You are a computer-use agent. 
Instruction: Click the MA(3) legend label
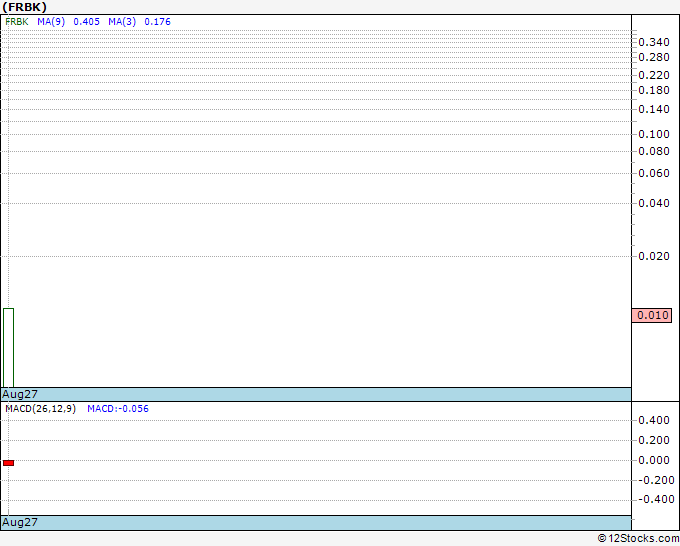point(122,22)
